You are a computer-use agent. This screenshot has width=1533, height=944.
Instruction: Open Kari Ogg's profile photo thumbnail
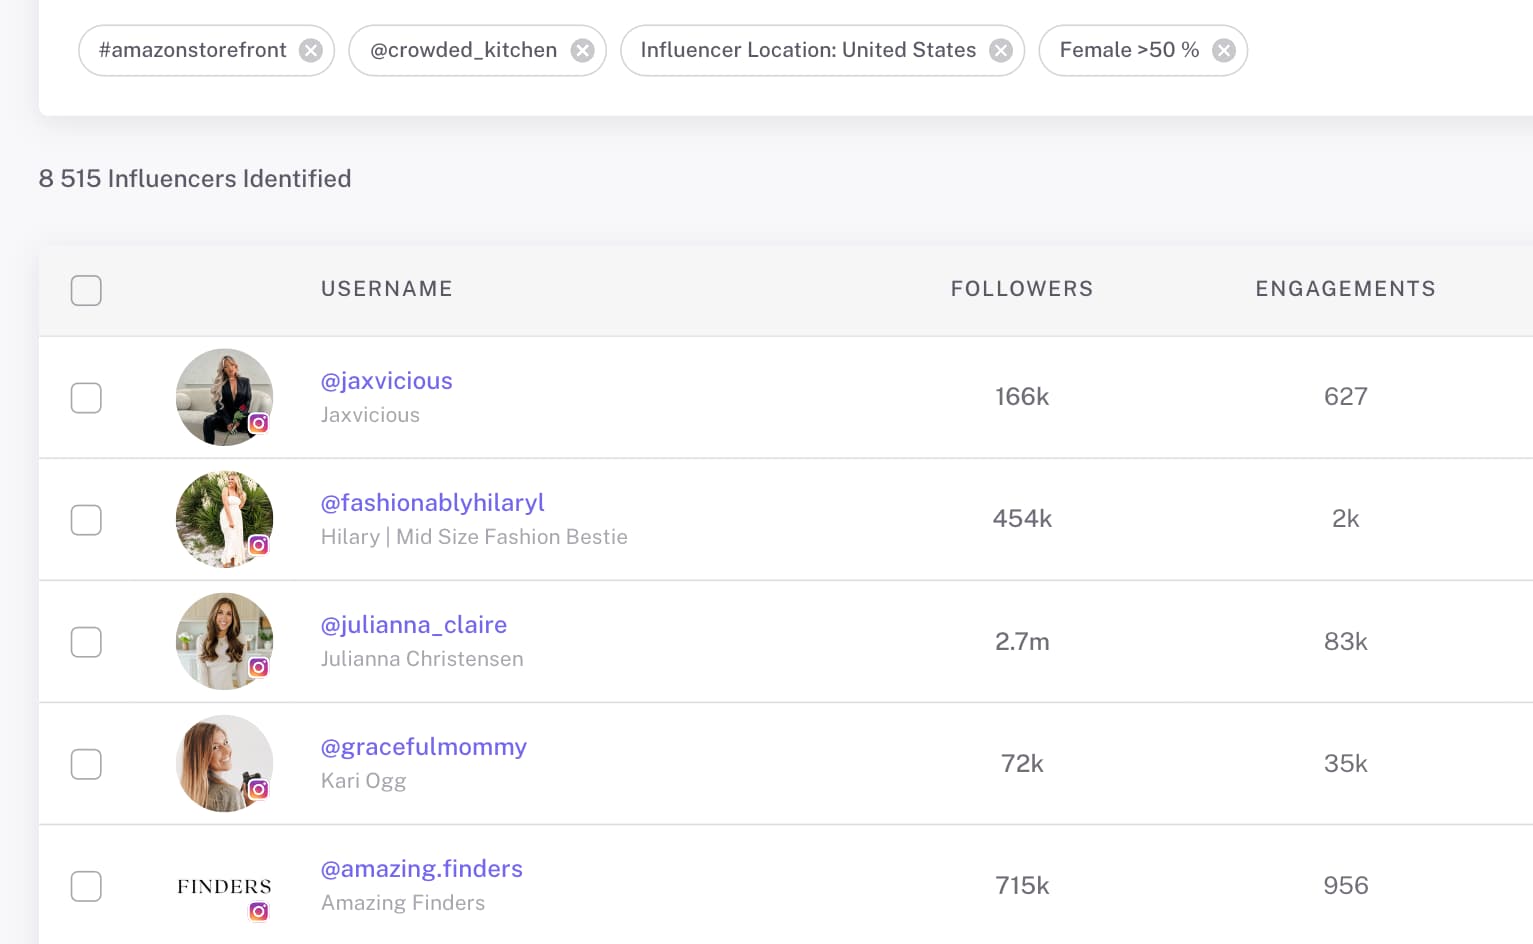pos(224,763)
